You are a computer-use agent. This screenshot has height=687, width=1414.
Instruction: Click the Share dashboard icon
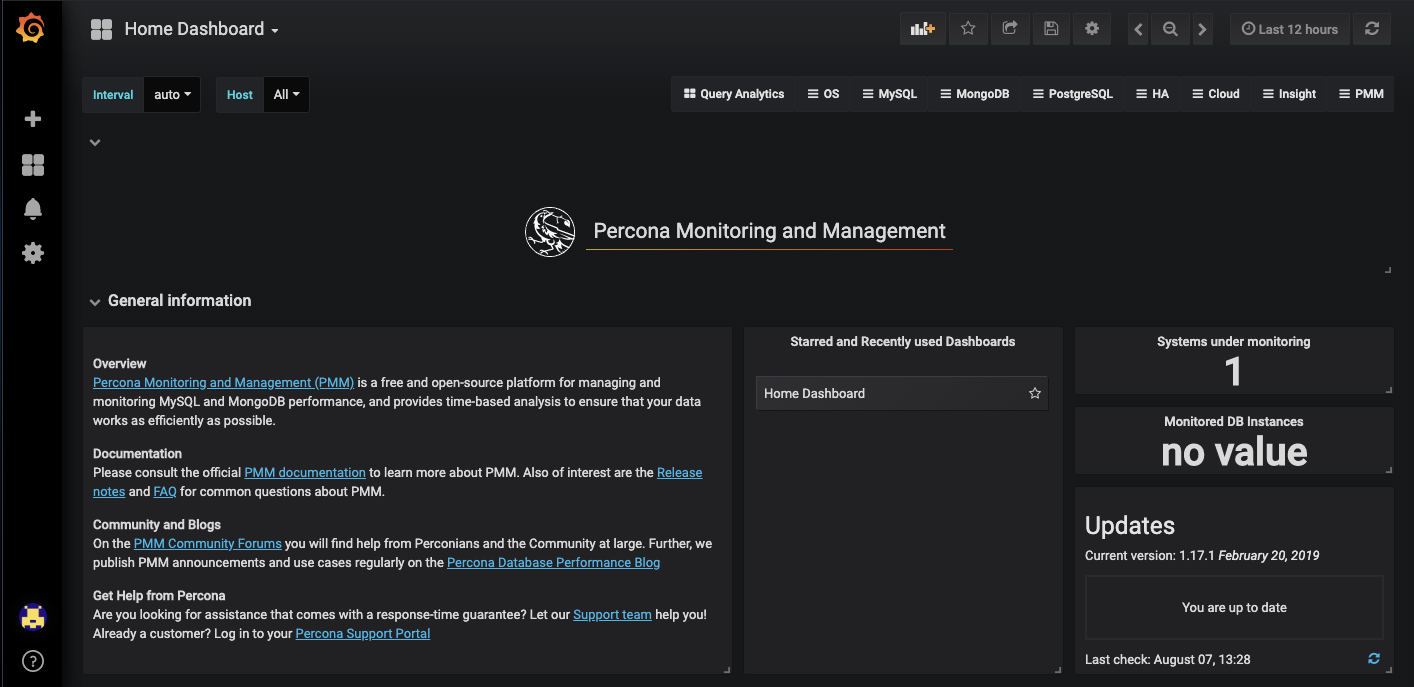click(x=1010, y=29)
